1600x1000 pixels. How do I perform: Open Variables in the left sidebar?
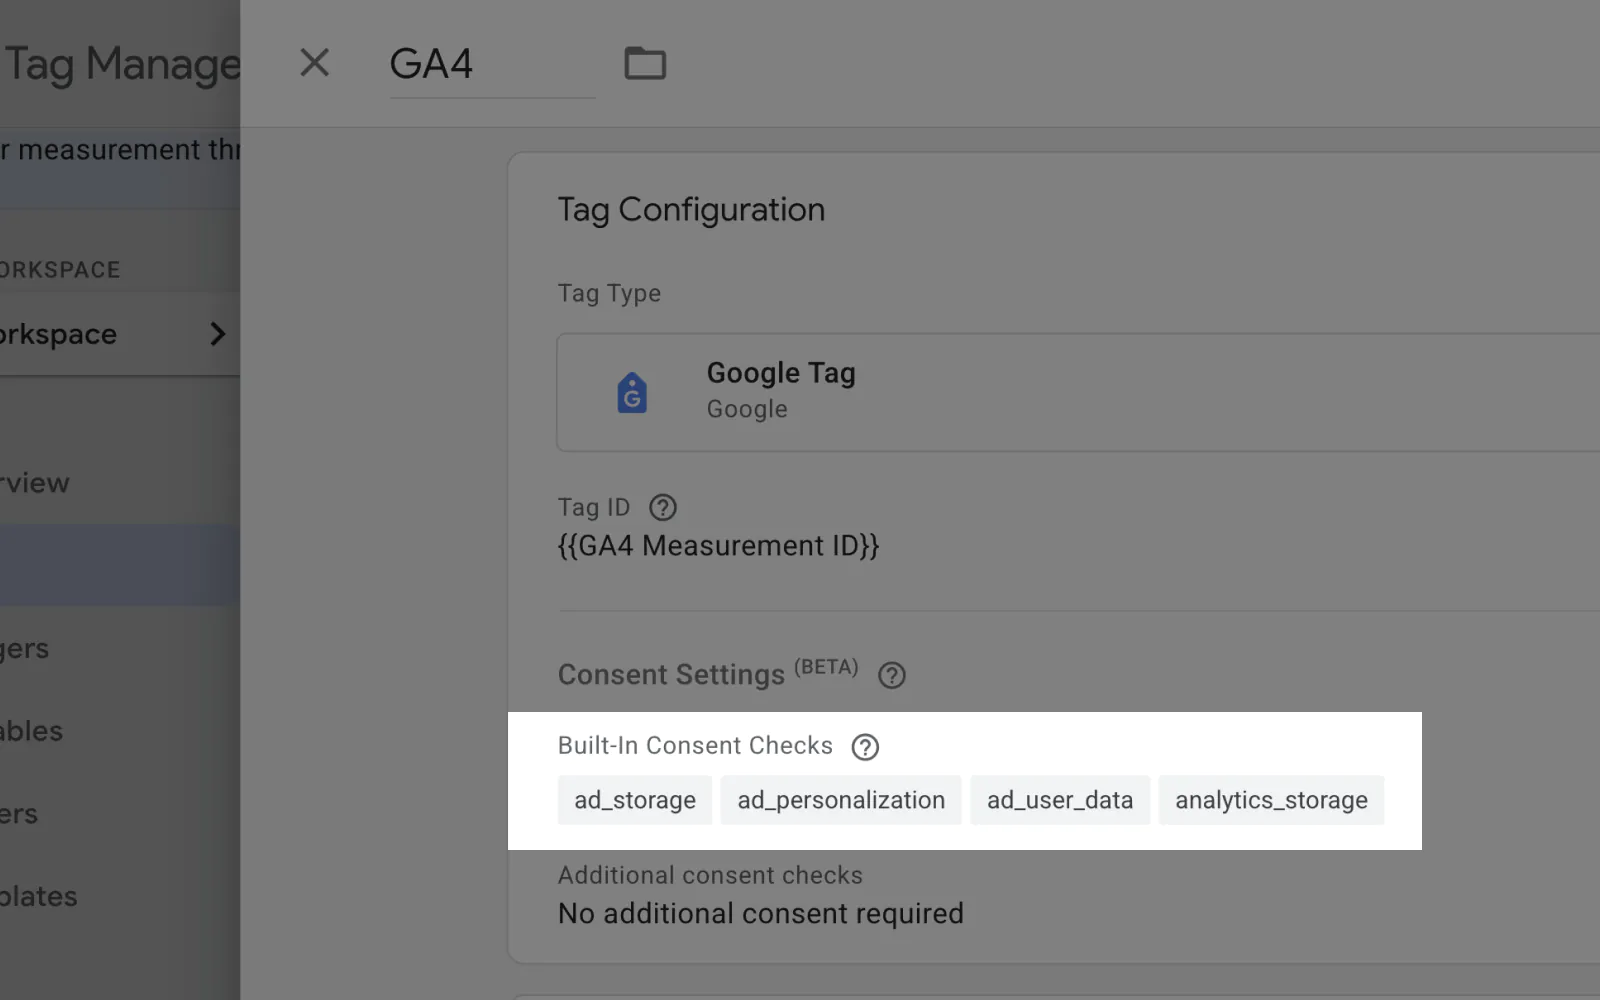tap(32, 731)
